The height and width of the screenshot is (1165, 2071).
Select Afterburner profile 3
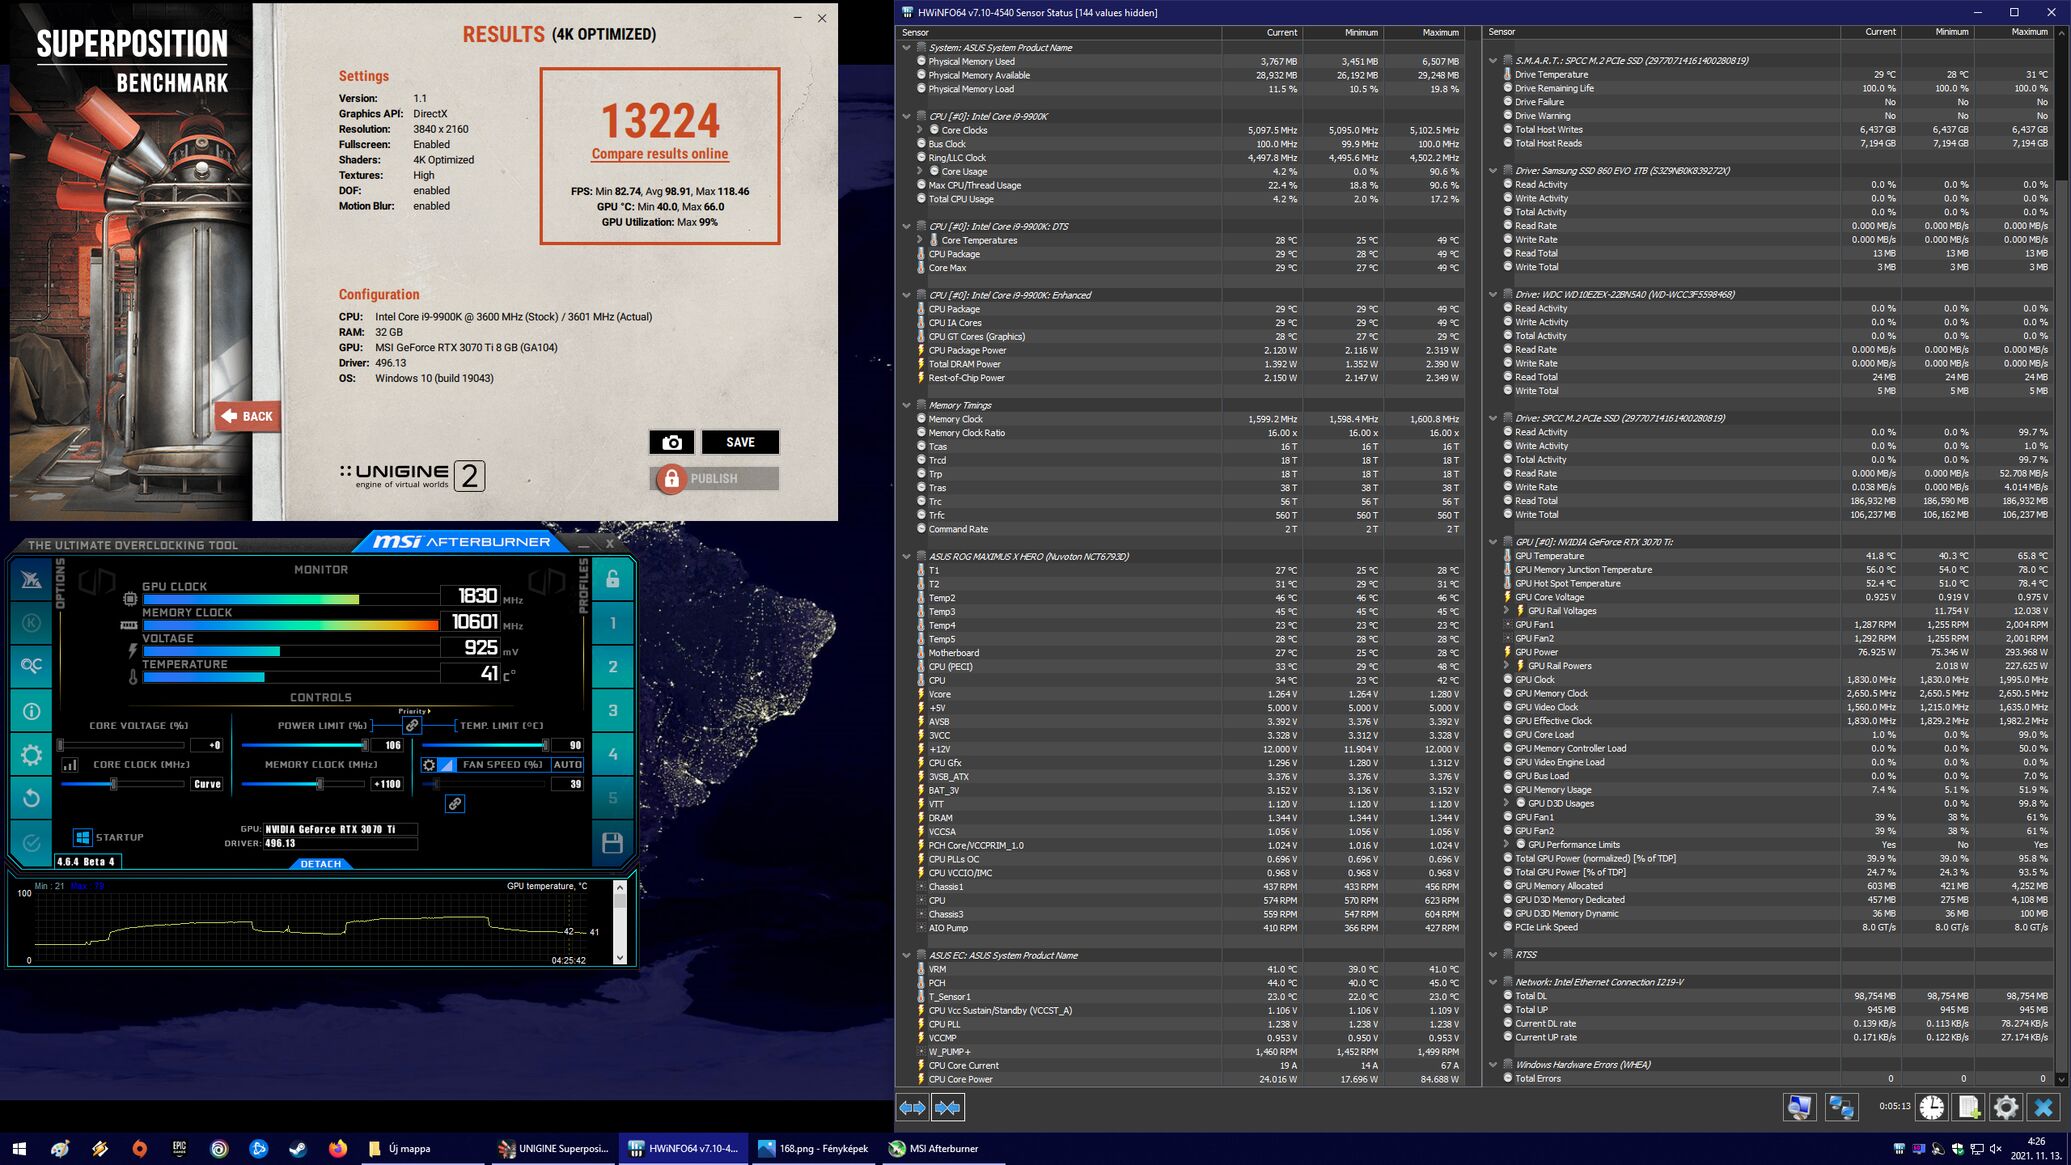pyautogui.click(x=613, y=711)
